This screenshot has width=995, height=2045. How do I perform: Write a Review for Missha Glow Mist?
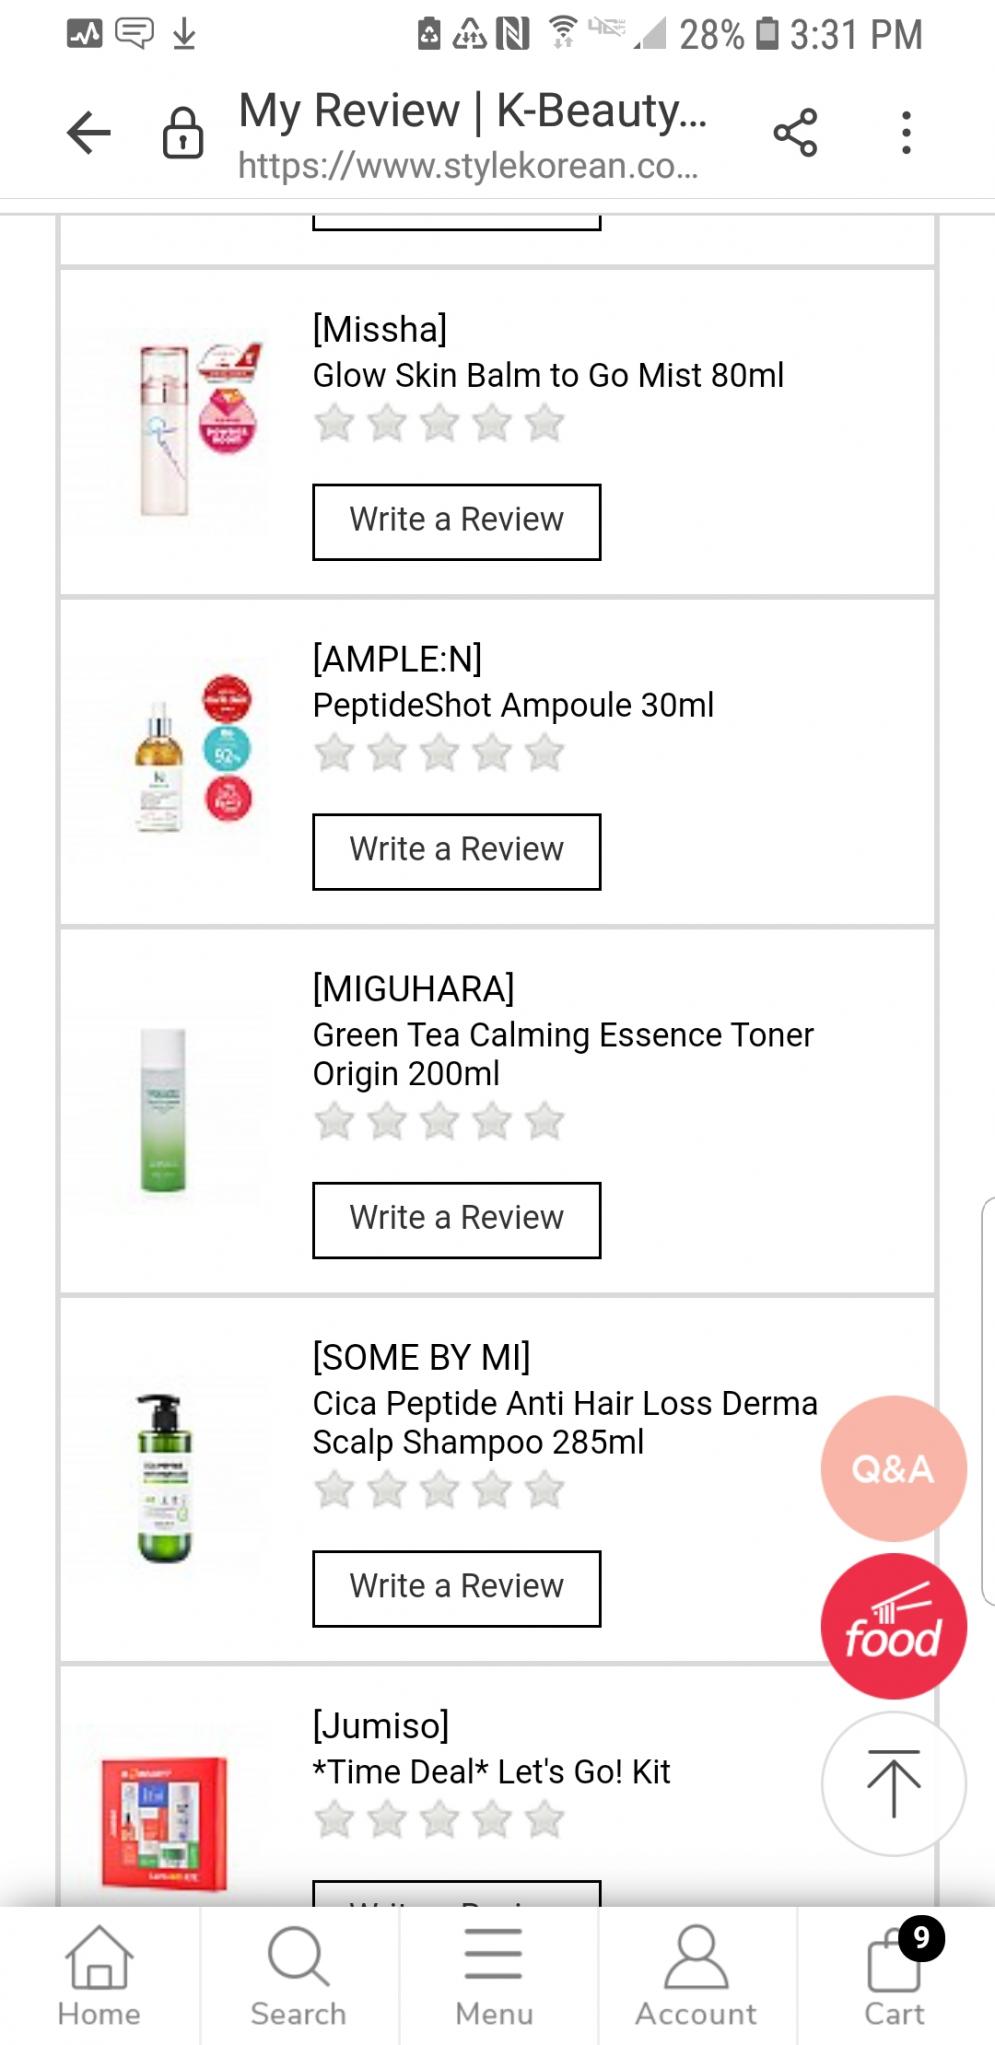click(457, 522)
